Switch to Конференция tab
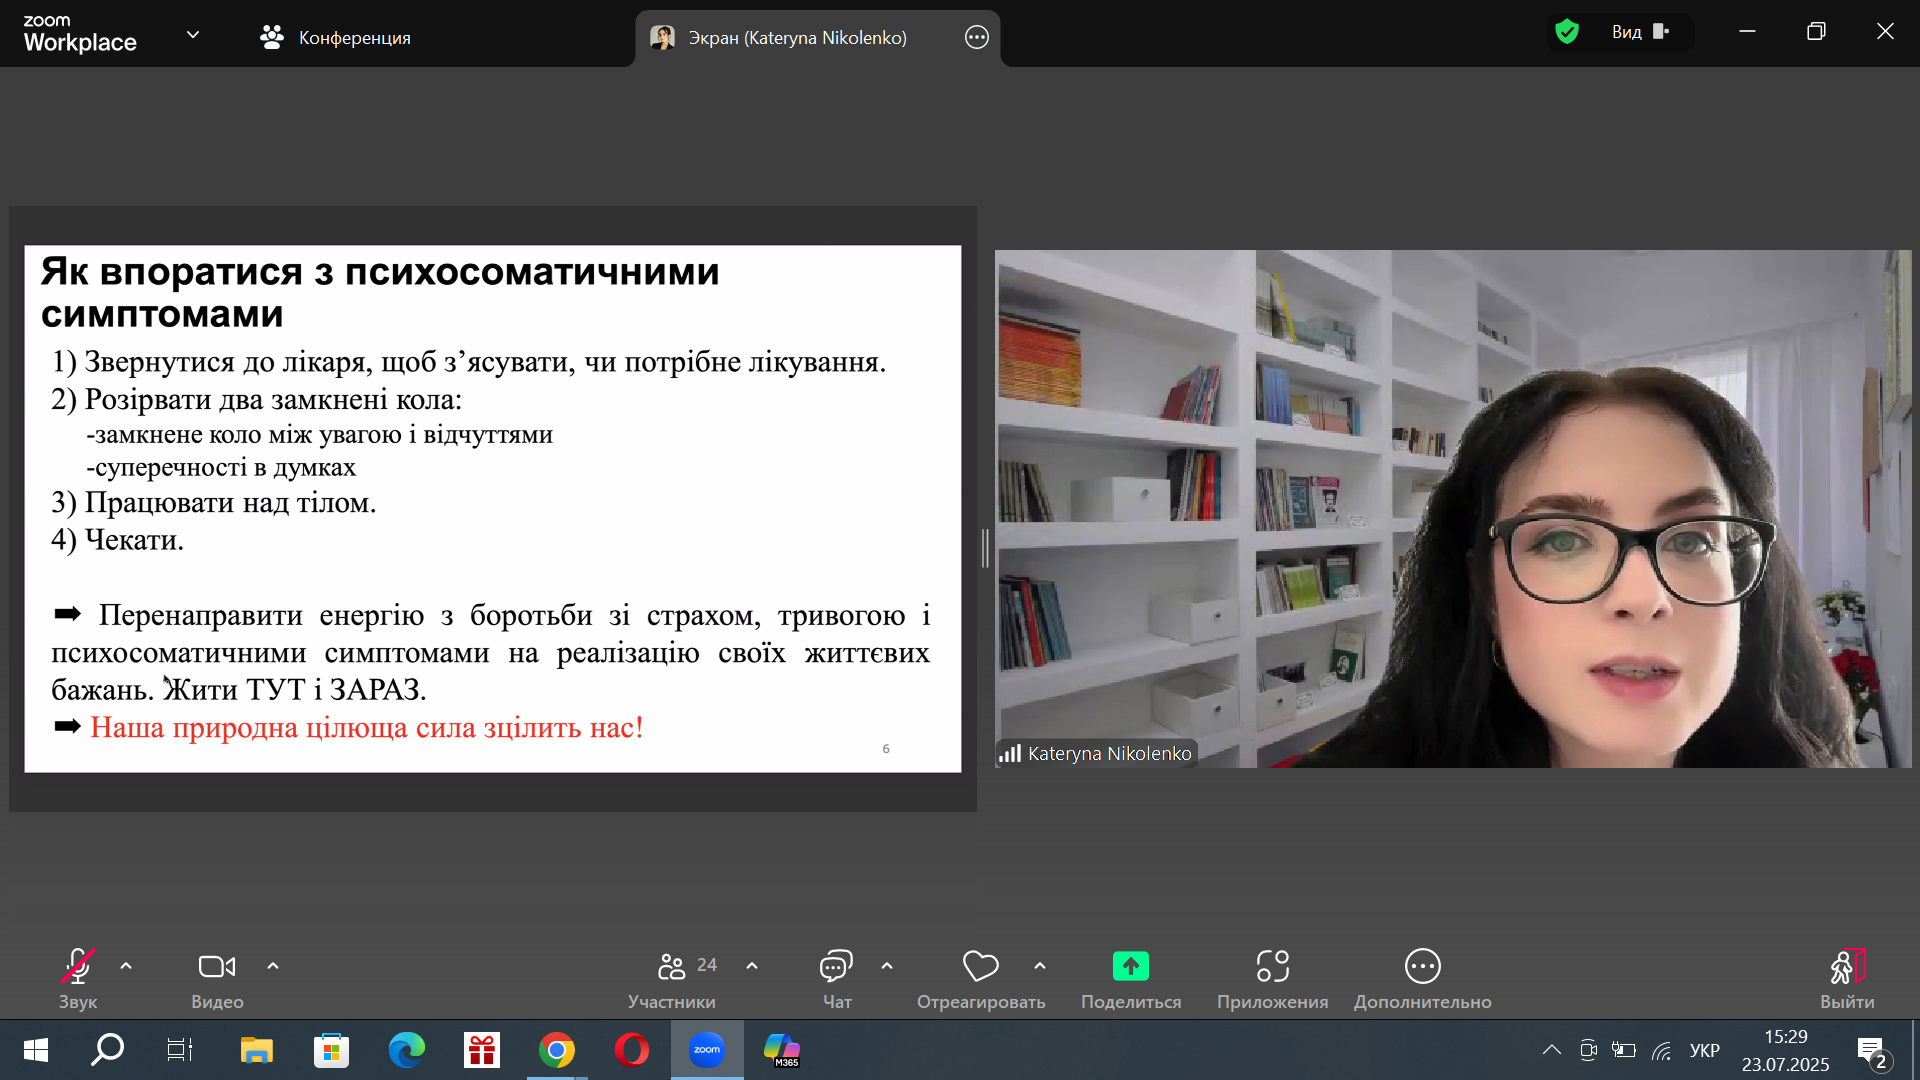Image resolution: width=1920 pixels, height=1080 pixels. click(335, 37)
